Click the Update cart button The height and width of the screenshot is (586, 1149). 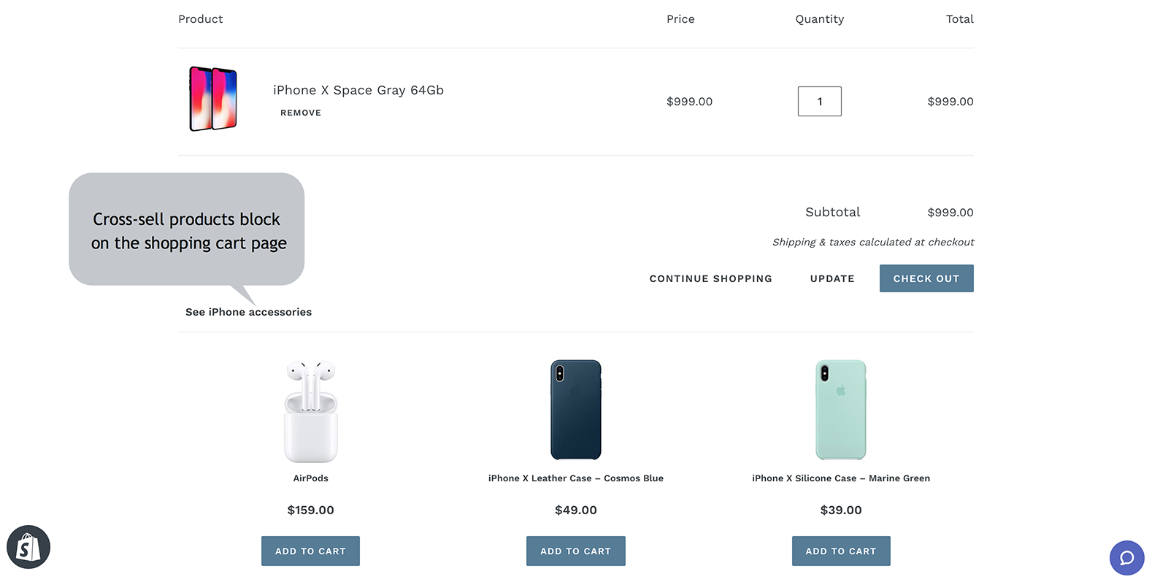832,279
